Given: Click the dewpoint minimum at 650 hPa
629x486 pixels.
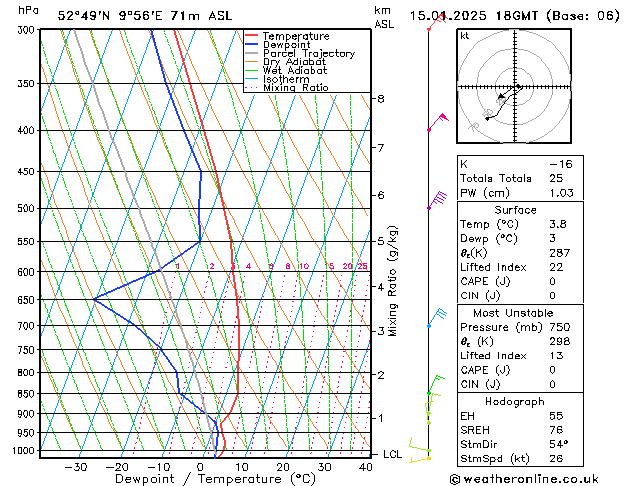Looking at the screenshot, I should [94, 299].
